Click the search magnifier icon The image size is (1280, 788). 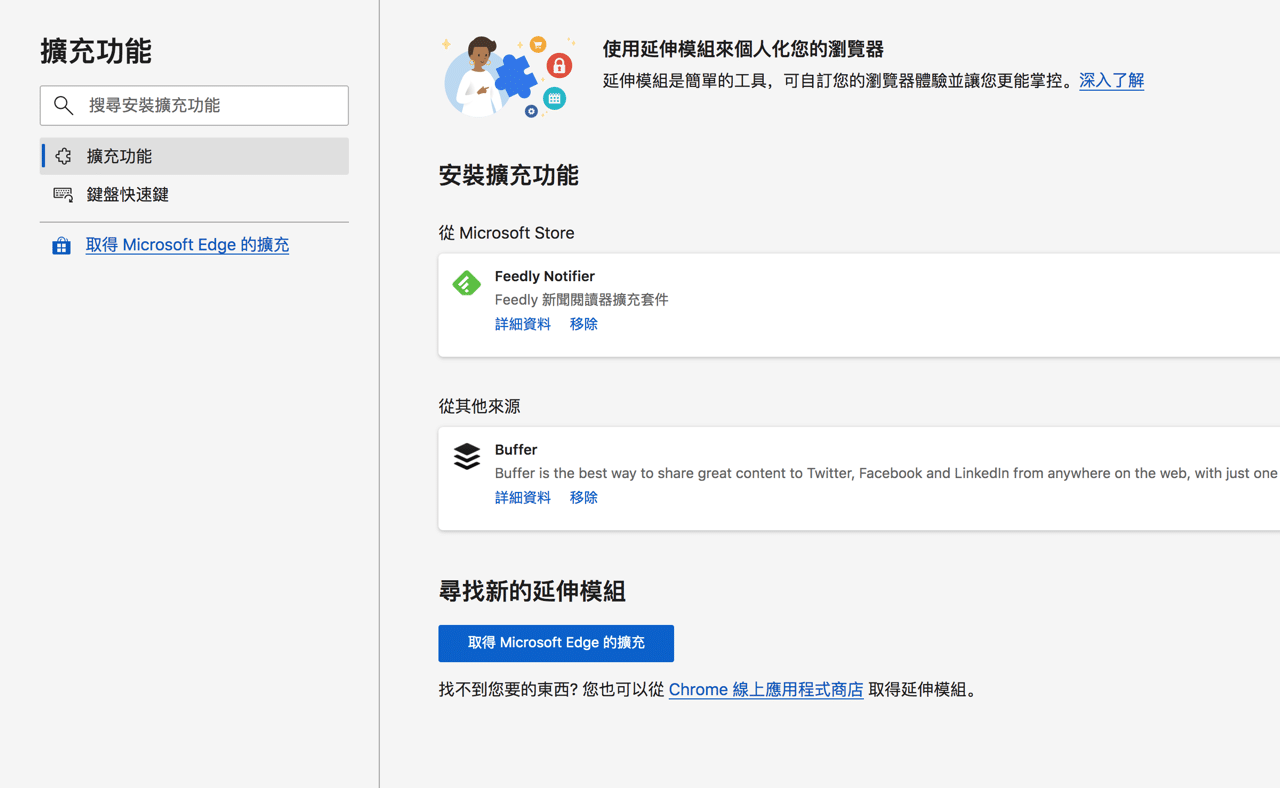coord(64,105)
